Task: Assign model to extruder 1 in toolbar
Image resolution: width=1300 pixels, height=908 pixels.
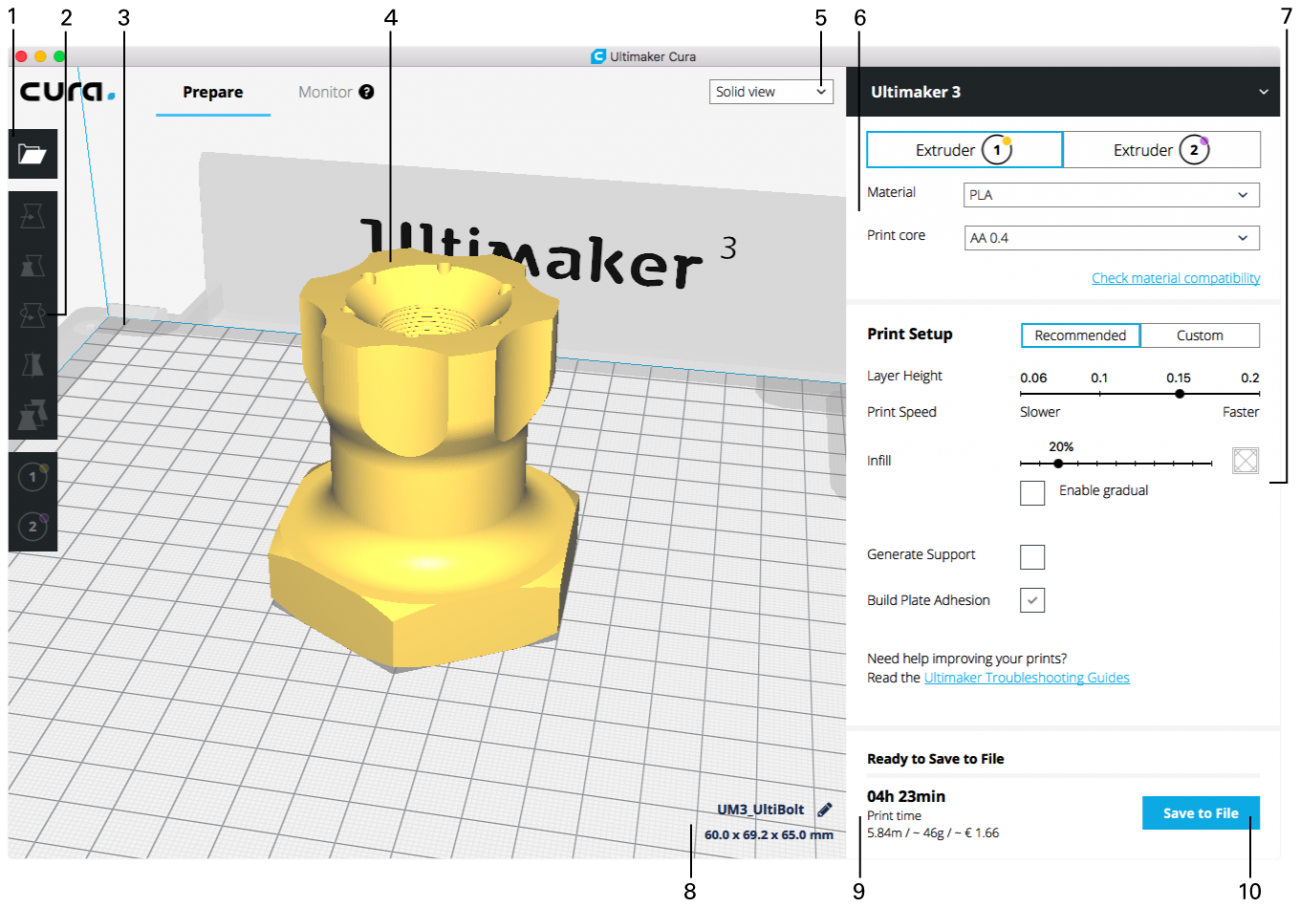Action: click(x=33, y=478)
